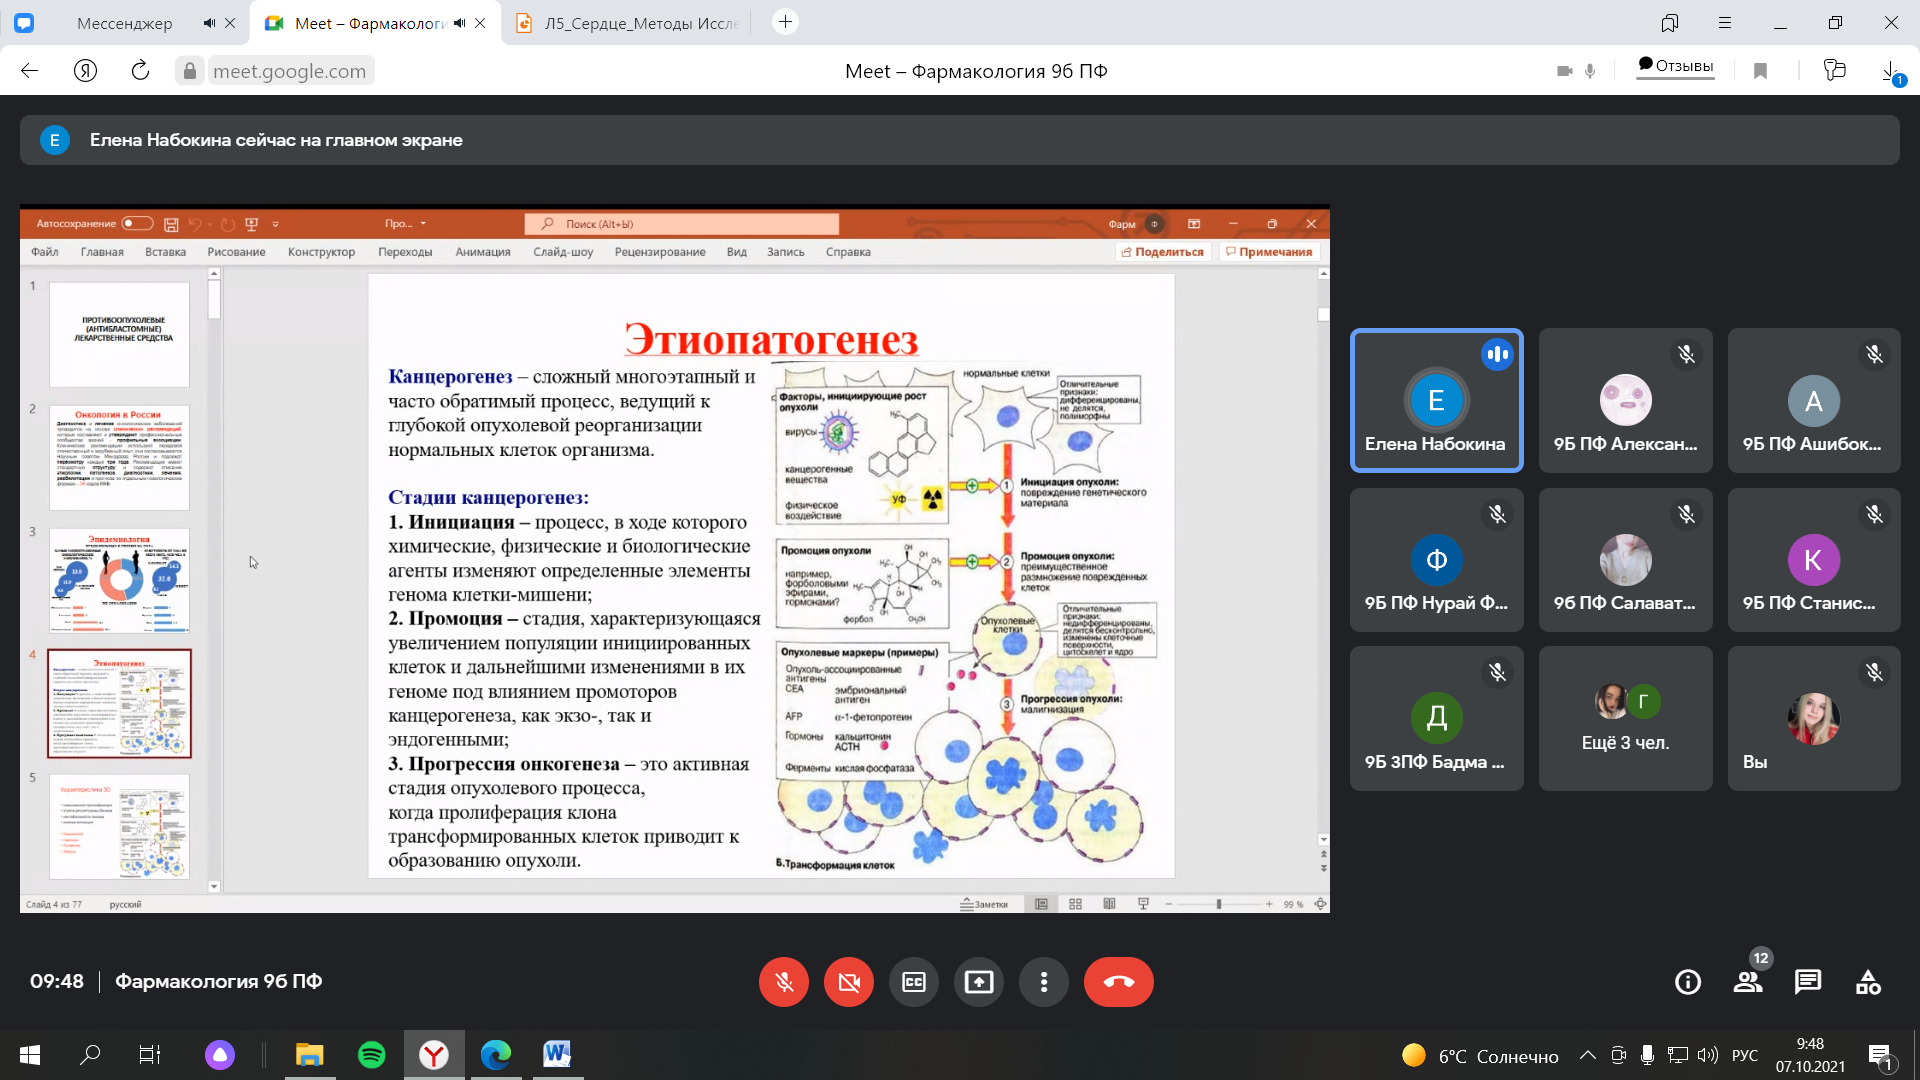Select slide 3 Эпидемиология thumbnail
This screenshot has width=1920, height=1080.
coord(120,580)
